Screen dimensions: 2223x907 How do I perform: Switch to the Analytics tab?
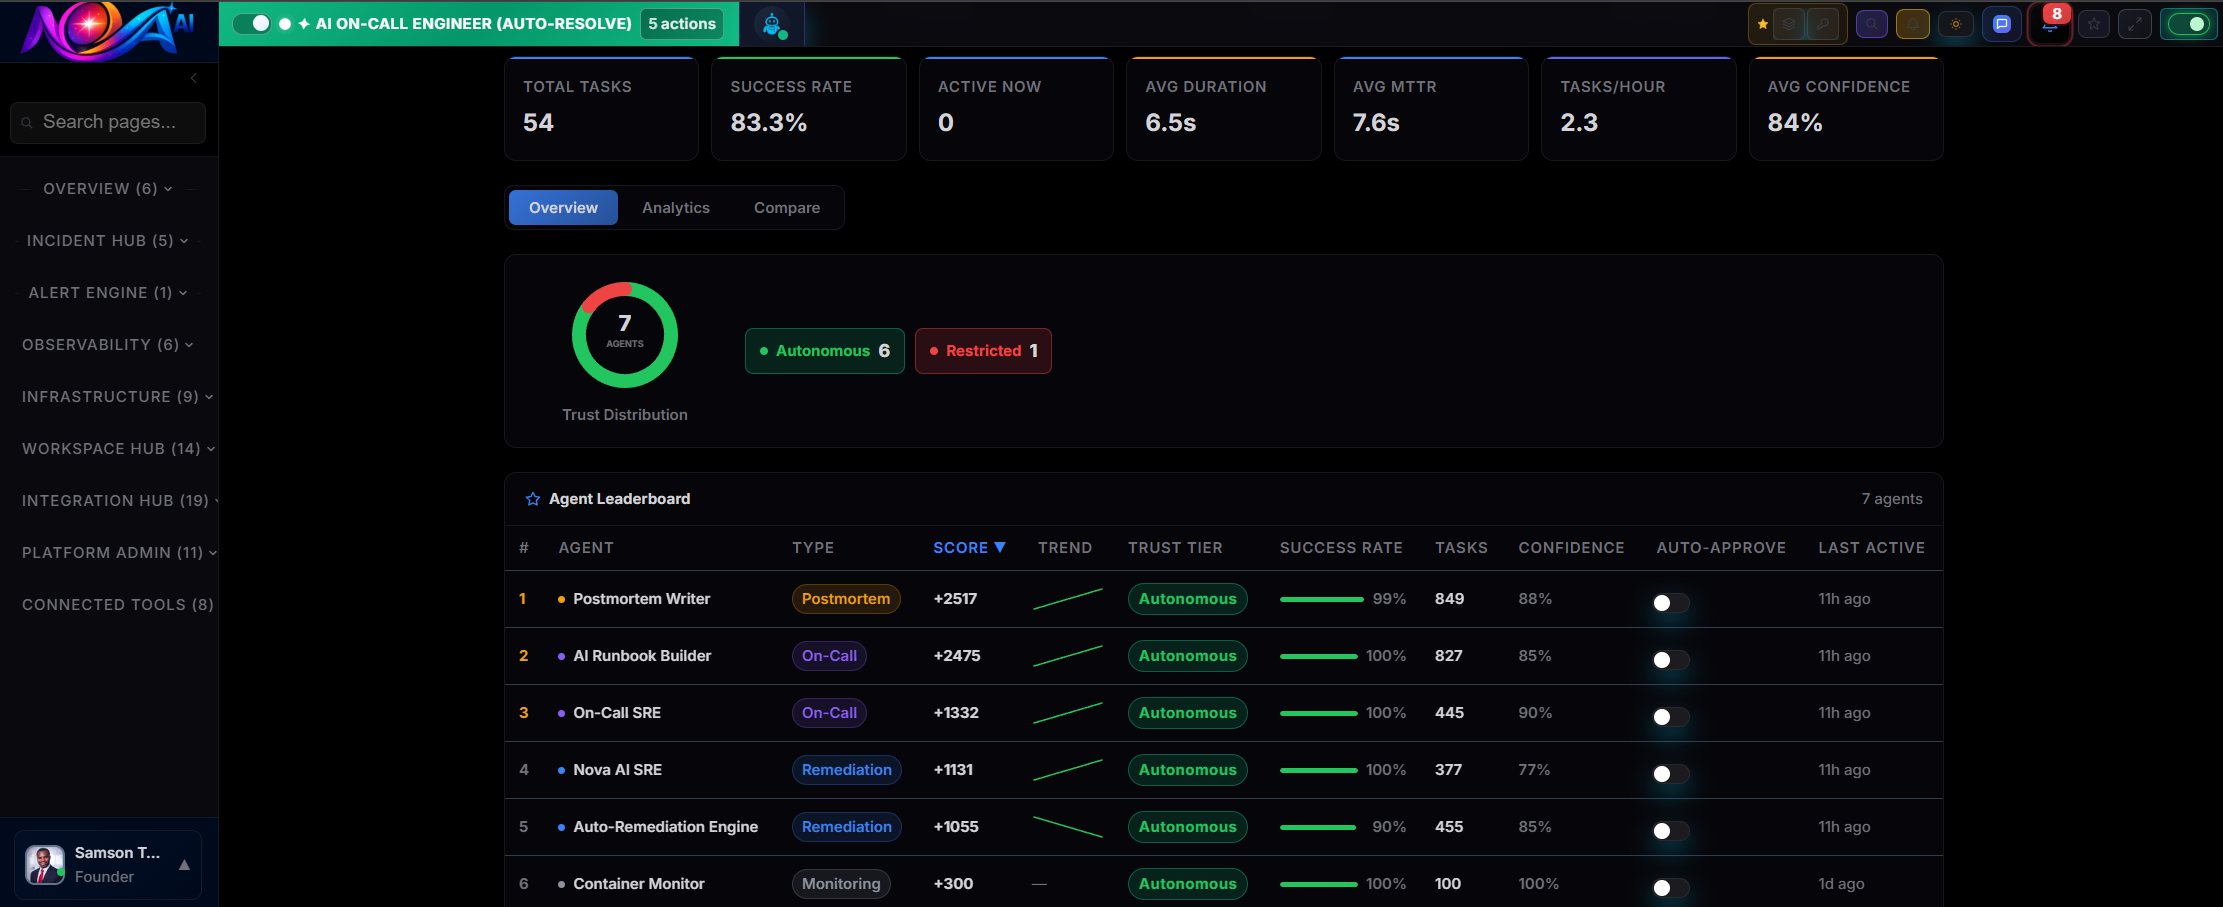[x=676, y=207]
